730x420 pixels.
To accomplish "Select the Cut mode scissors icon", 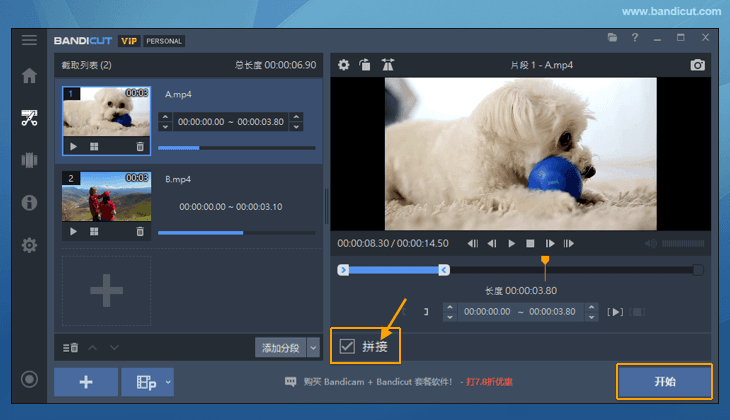I will [x=29, y=118].
